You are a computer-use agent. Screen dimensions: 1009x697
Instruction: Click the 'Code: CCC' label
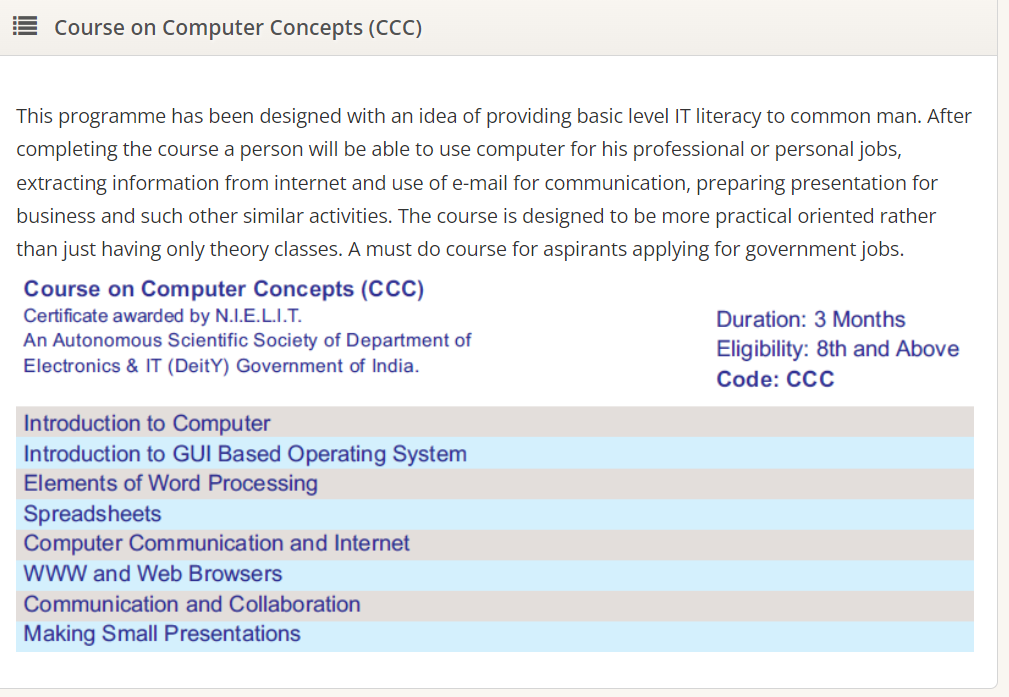click(x=775, y=379)
